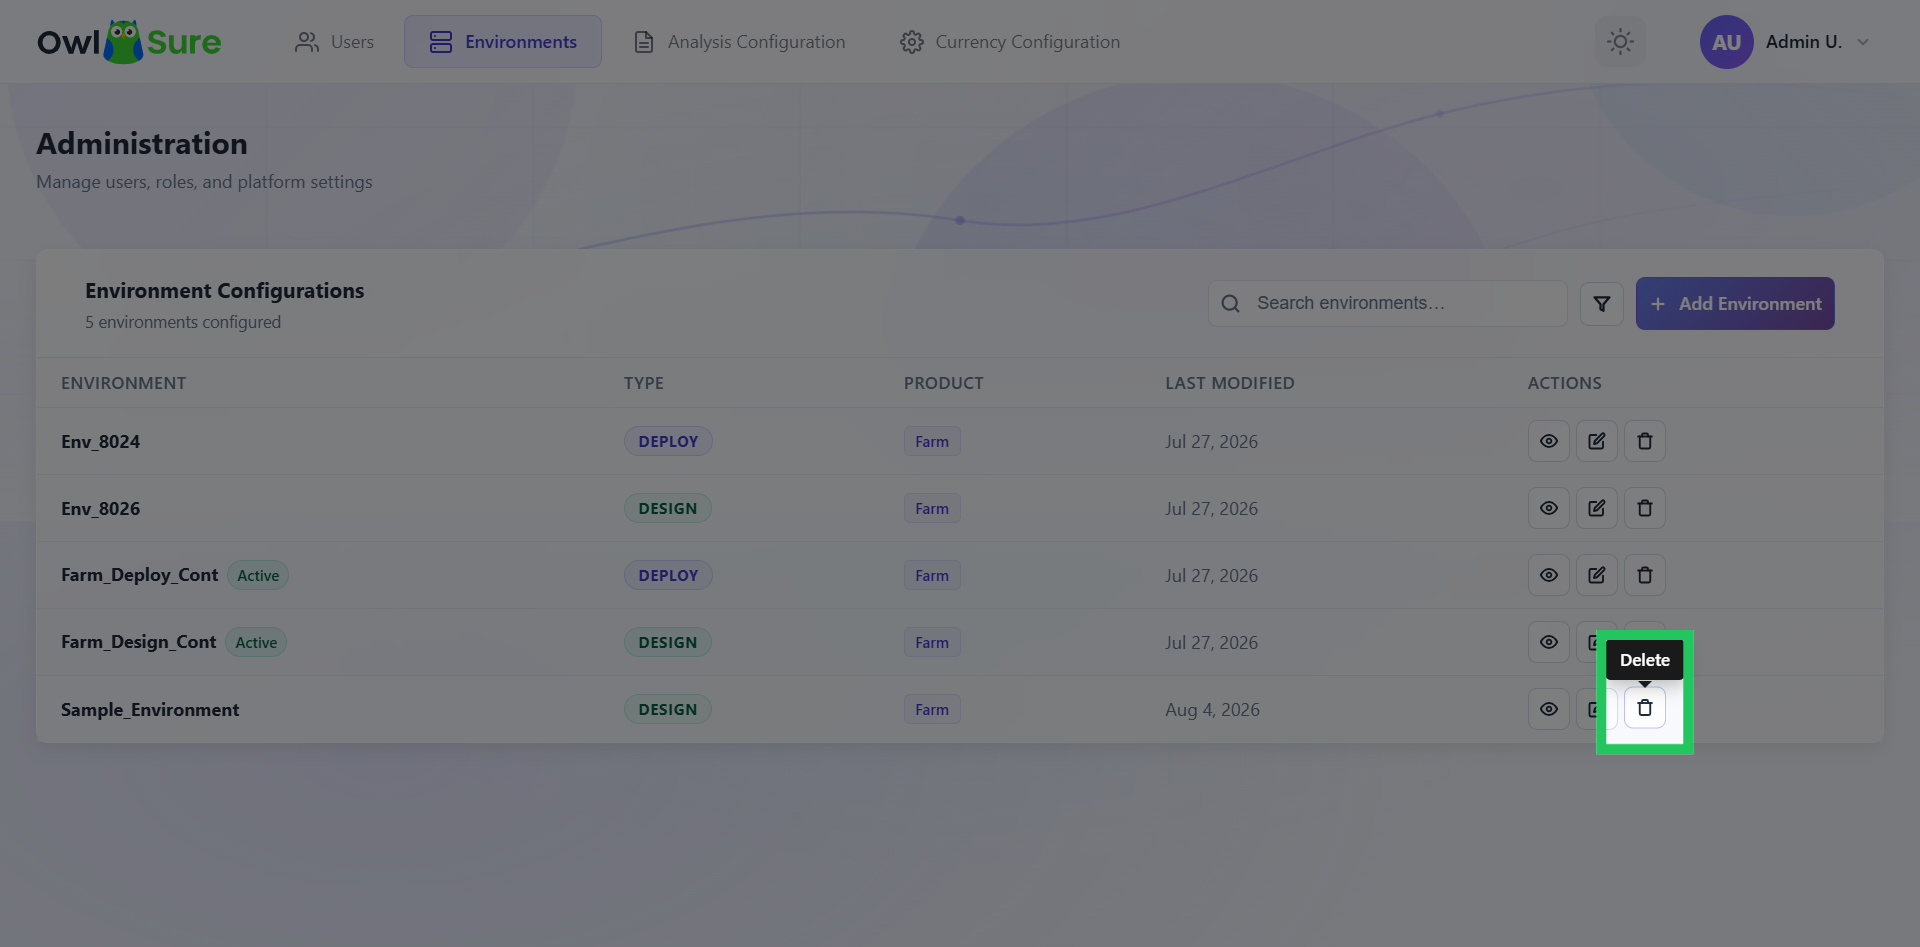View Farm_Deploy_Cont environment details
This screenshot has width=1920, height=947.
(1548, 575)
